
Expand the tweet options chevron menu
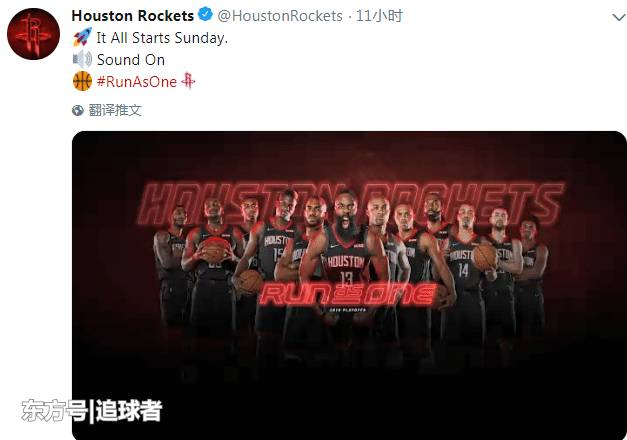pyautogui.click(x=619, y=17)
